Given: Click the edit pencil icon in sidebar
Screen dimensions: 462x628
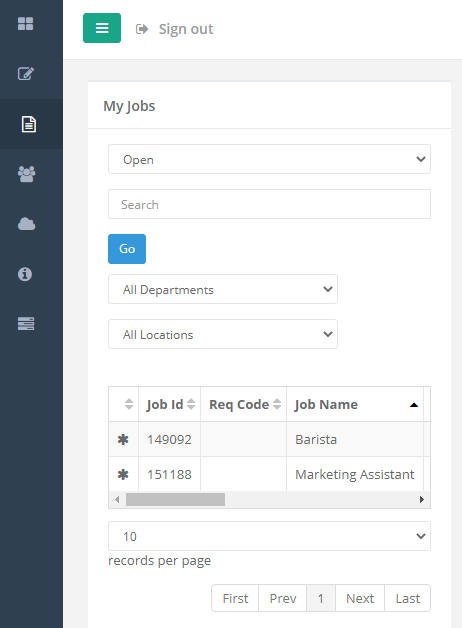Looking at the screenshot, I should point(26,74).
